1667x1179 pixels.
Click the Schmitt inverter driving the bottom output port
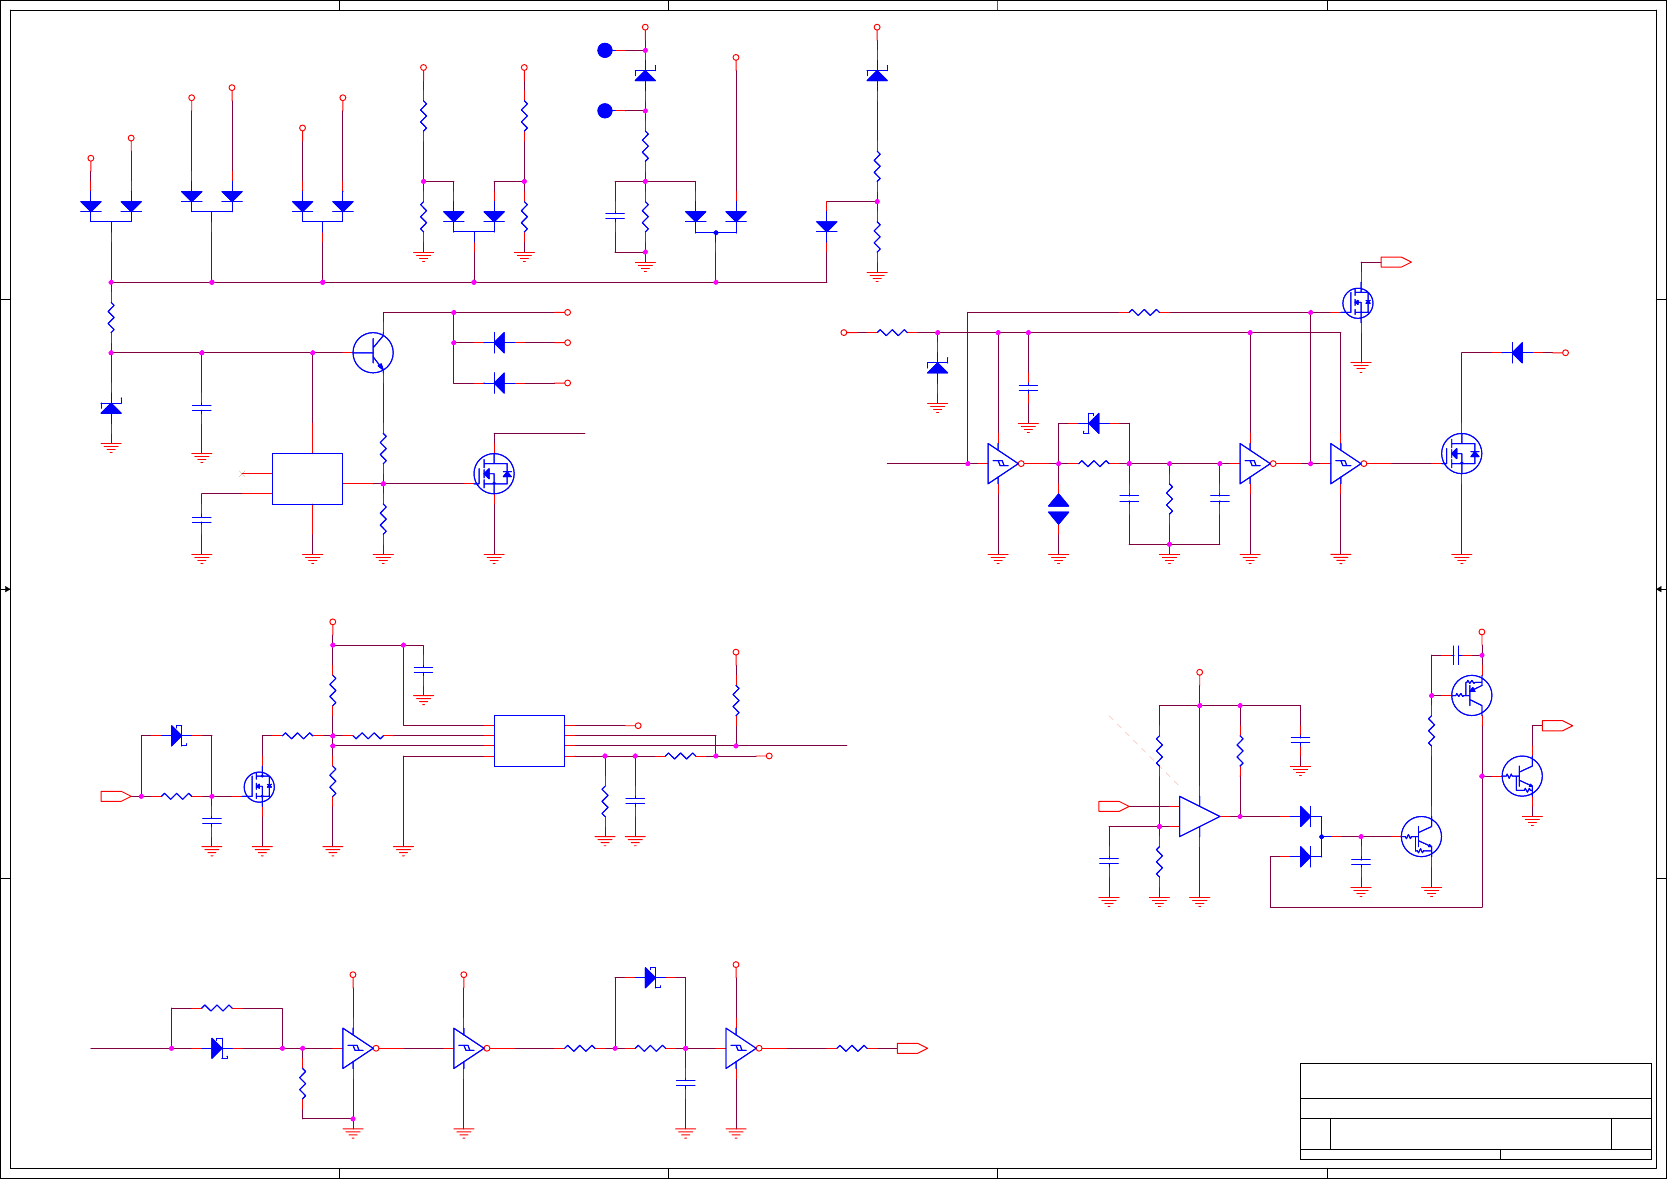pyautogui.click(x=742, y=1048)
